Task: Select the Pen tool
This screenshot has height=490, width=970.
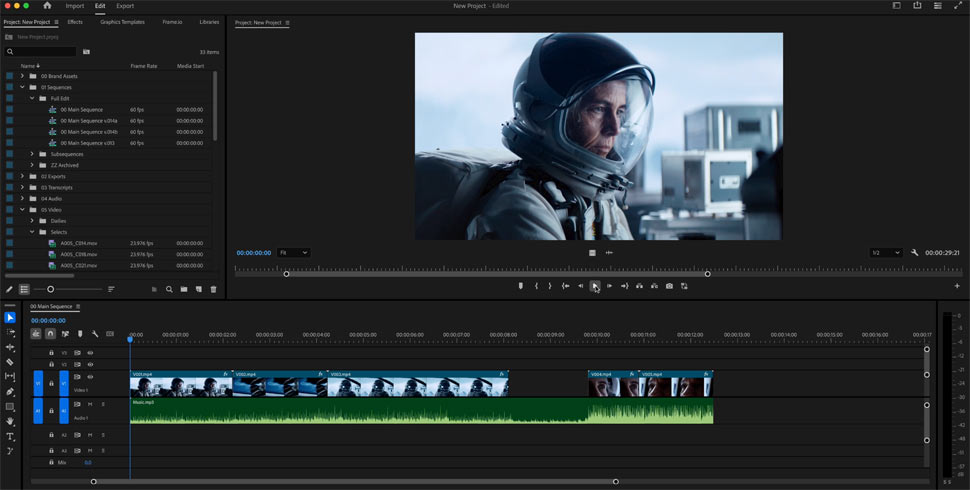Action: (10, 392)
